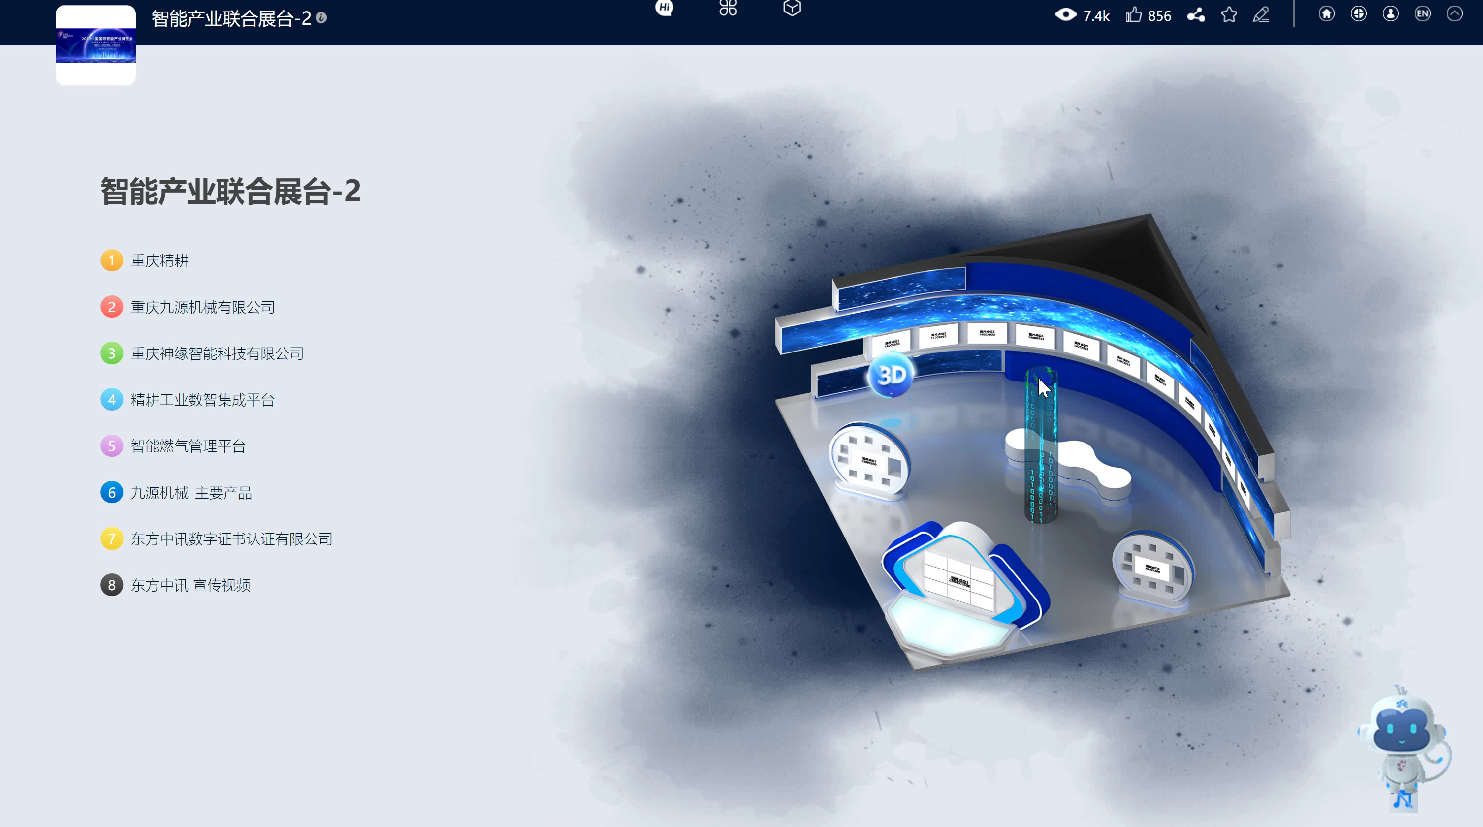Open list item 东方中讯 宣传视频
Viewport: 1483px width, 827px height.
176,585
